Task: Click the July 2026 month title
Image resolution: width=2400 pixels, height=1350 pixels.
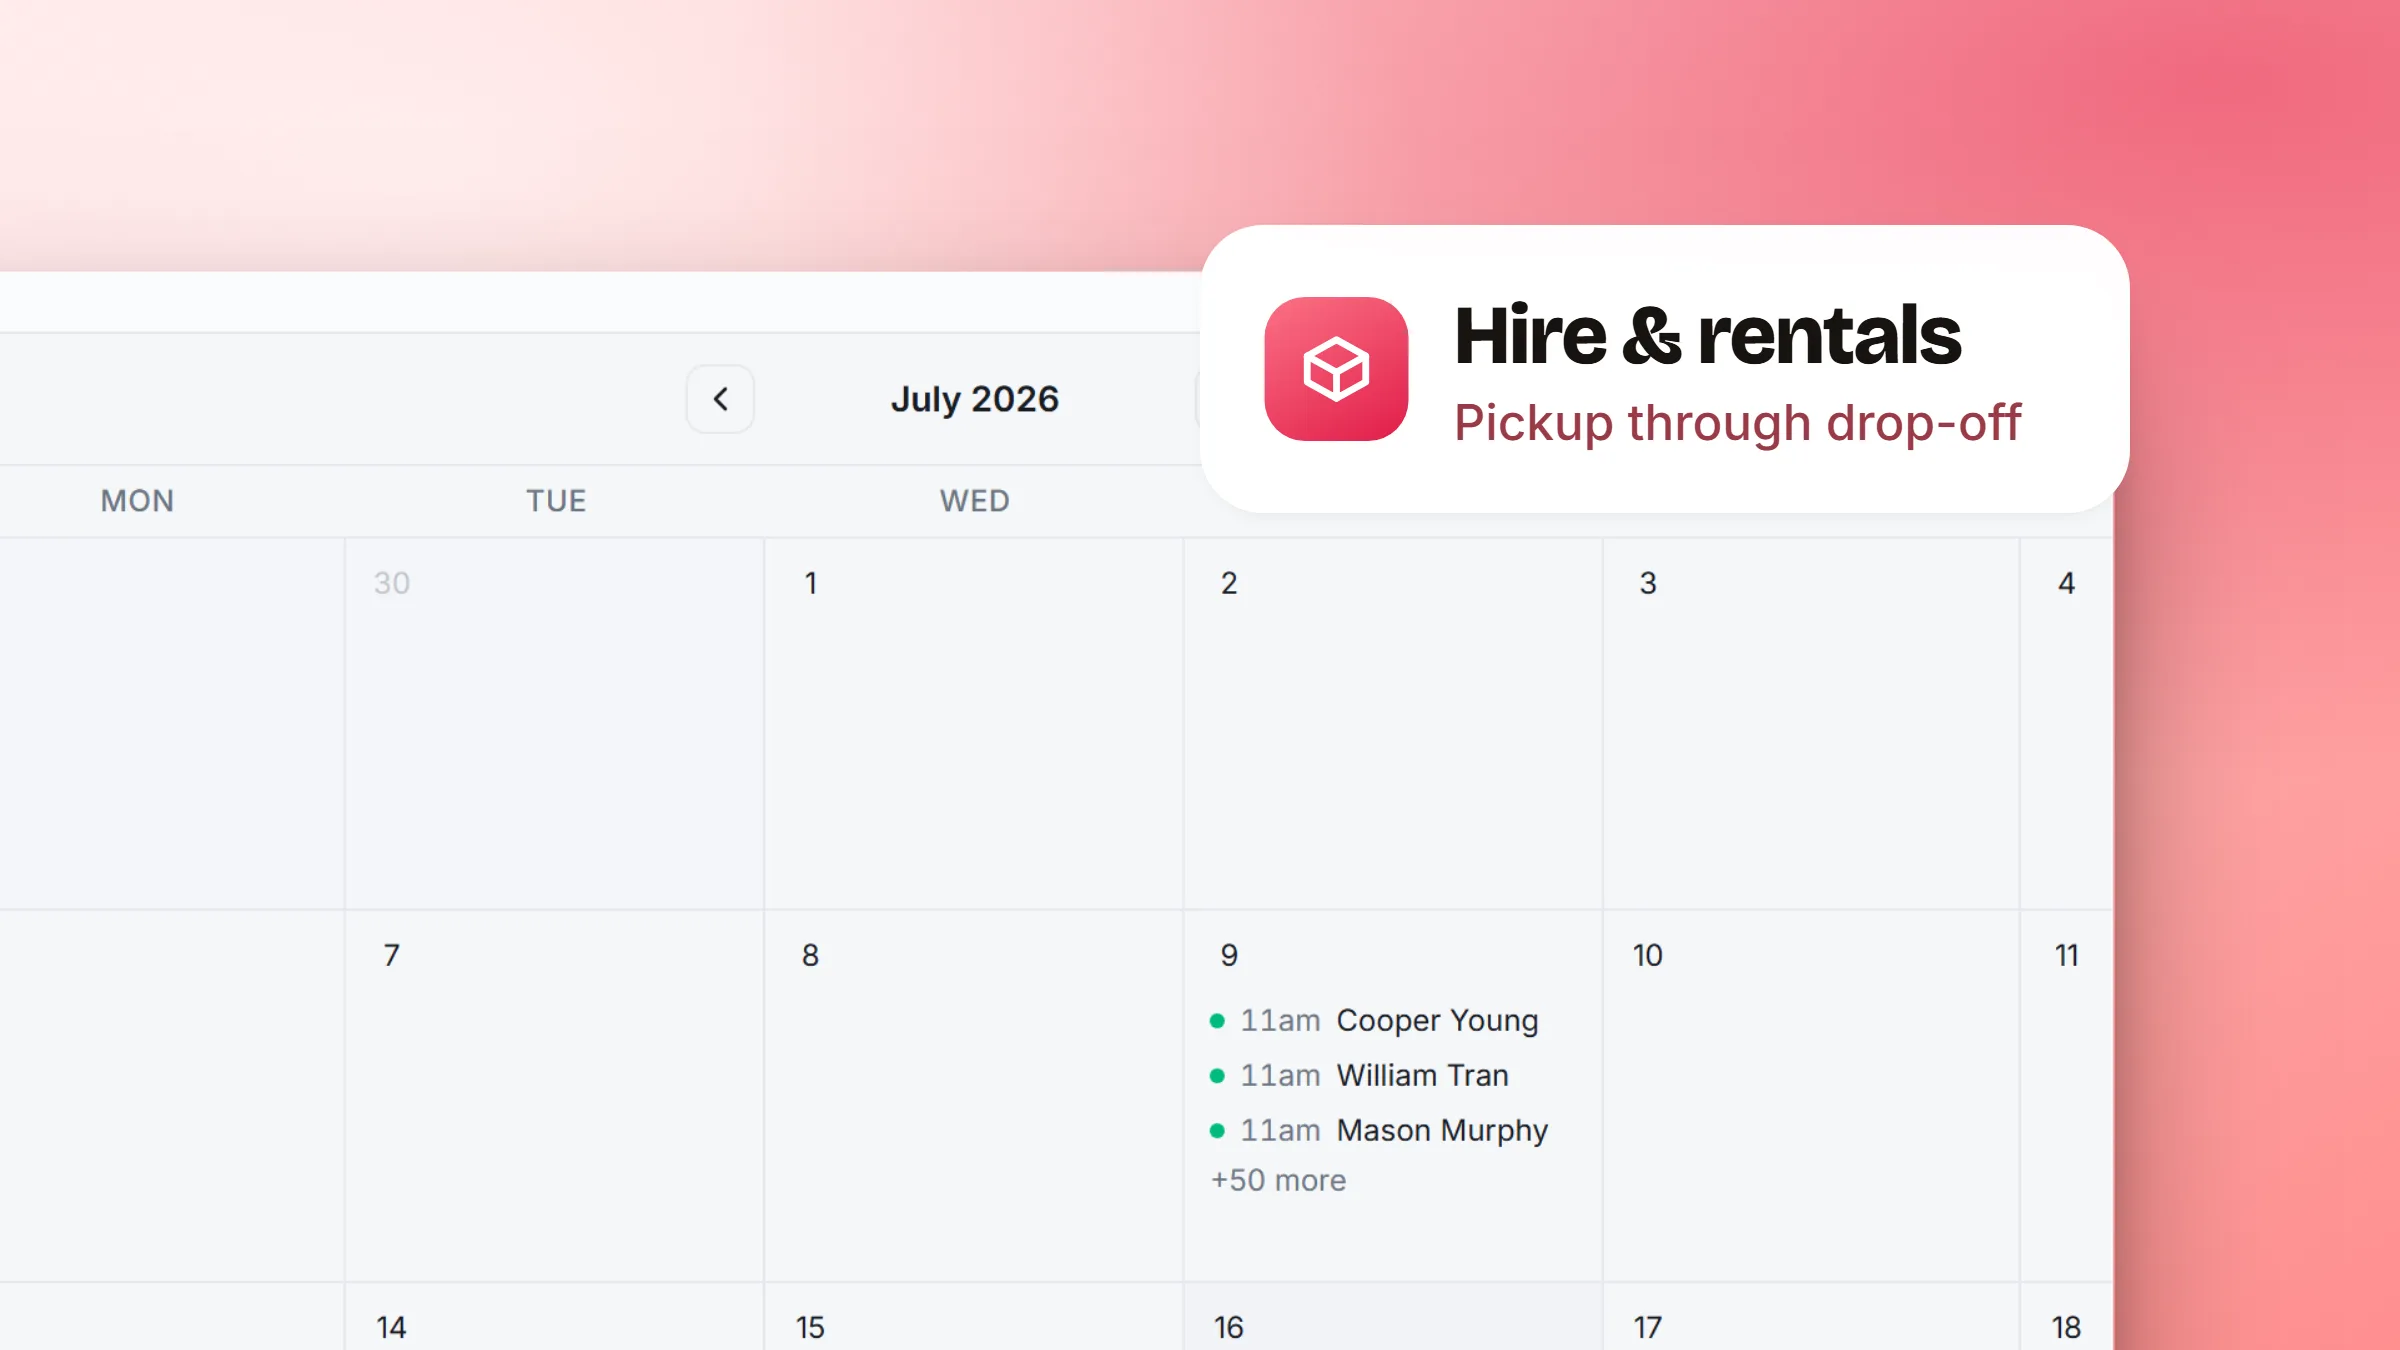Action: pos(974,399)
